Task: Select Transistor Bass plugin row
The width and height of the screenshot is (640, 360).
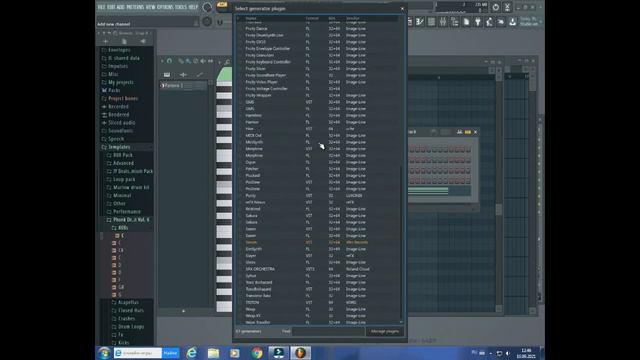Action: coord(318,296)
